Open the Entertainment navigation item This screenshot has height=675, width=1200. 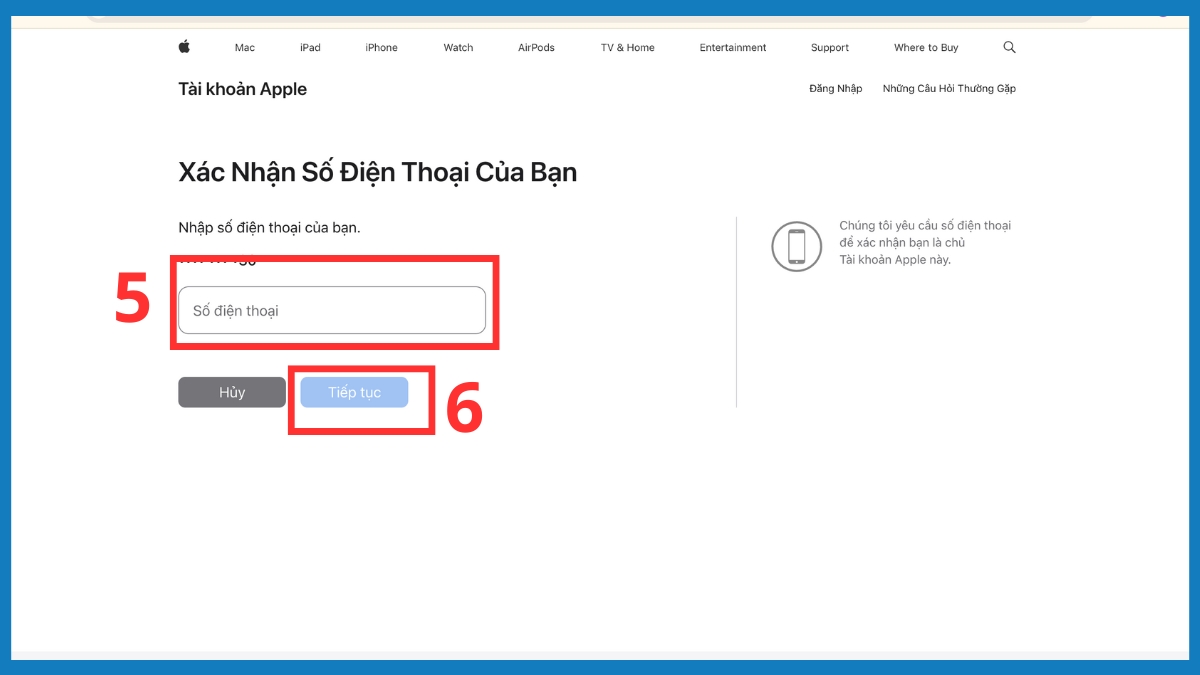733,47
